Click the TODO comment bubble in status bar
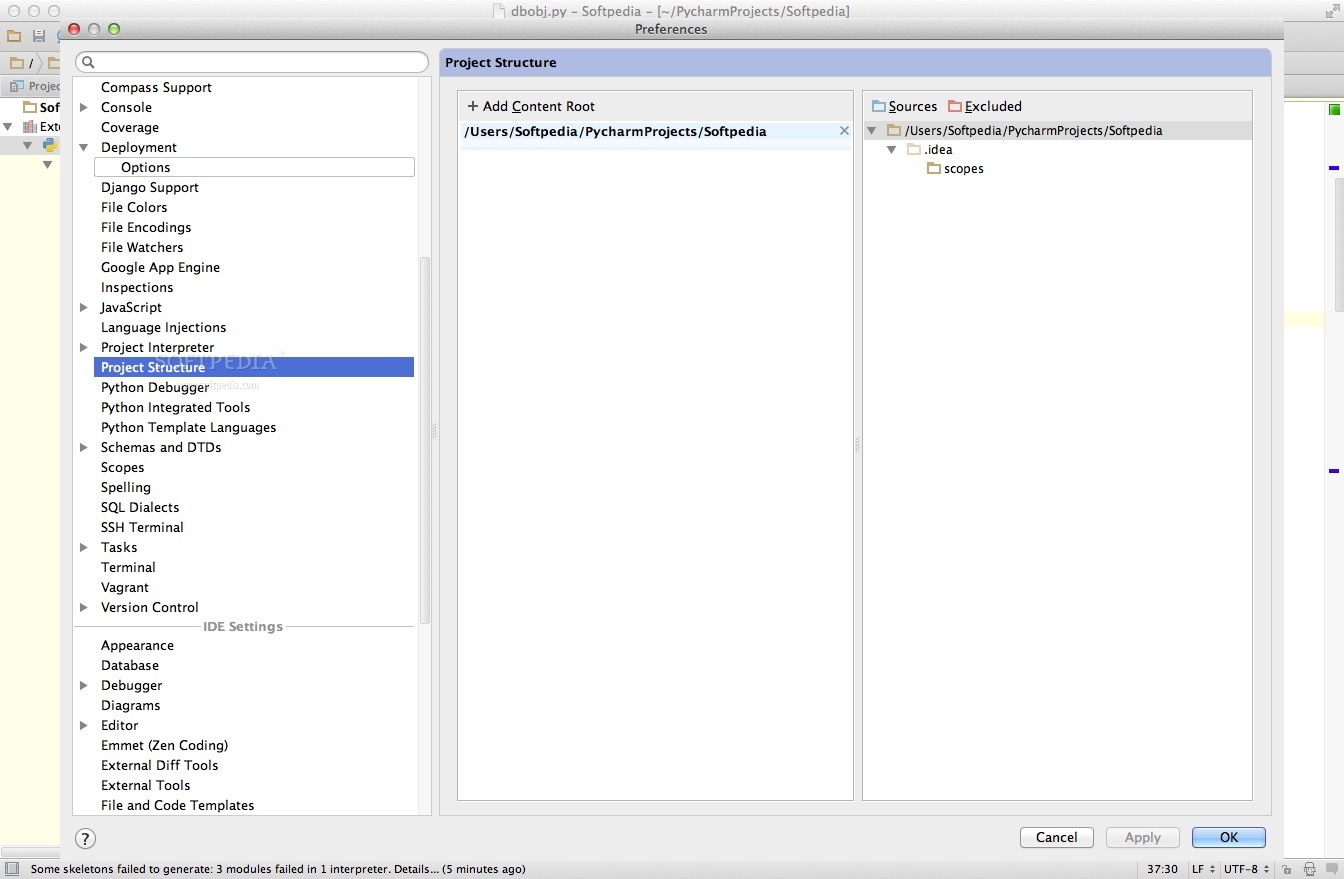The image size is (1344, 879). (x=1332, y=868)
